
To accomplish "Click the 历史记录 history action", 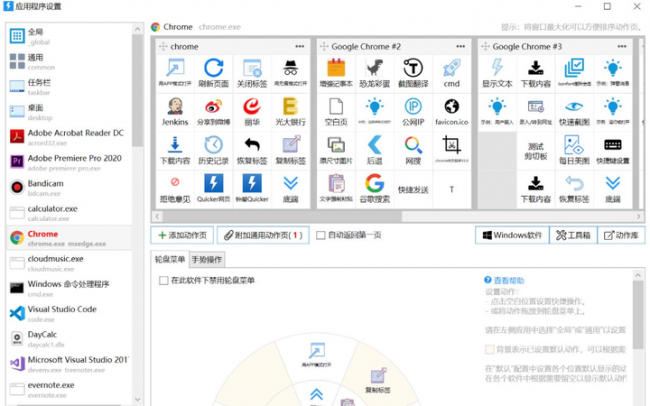I will pos(213,150).
